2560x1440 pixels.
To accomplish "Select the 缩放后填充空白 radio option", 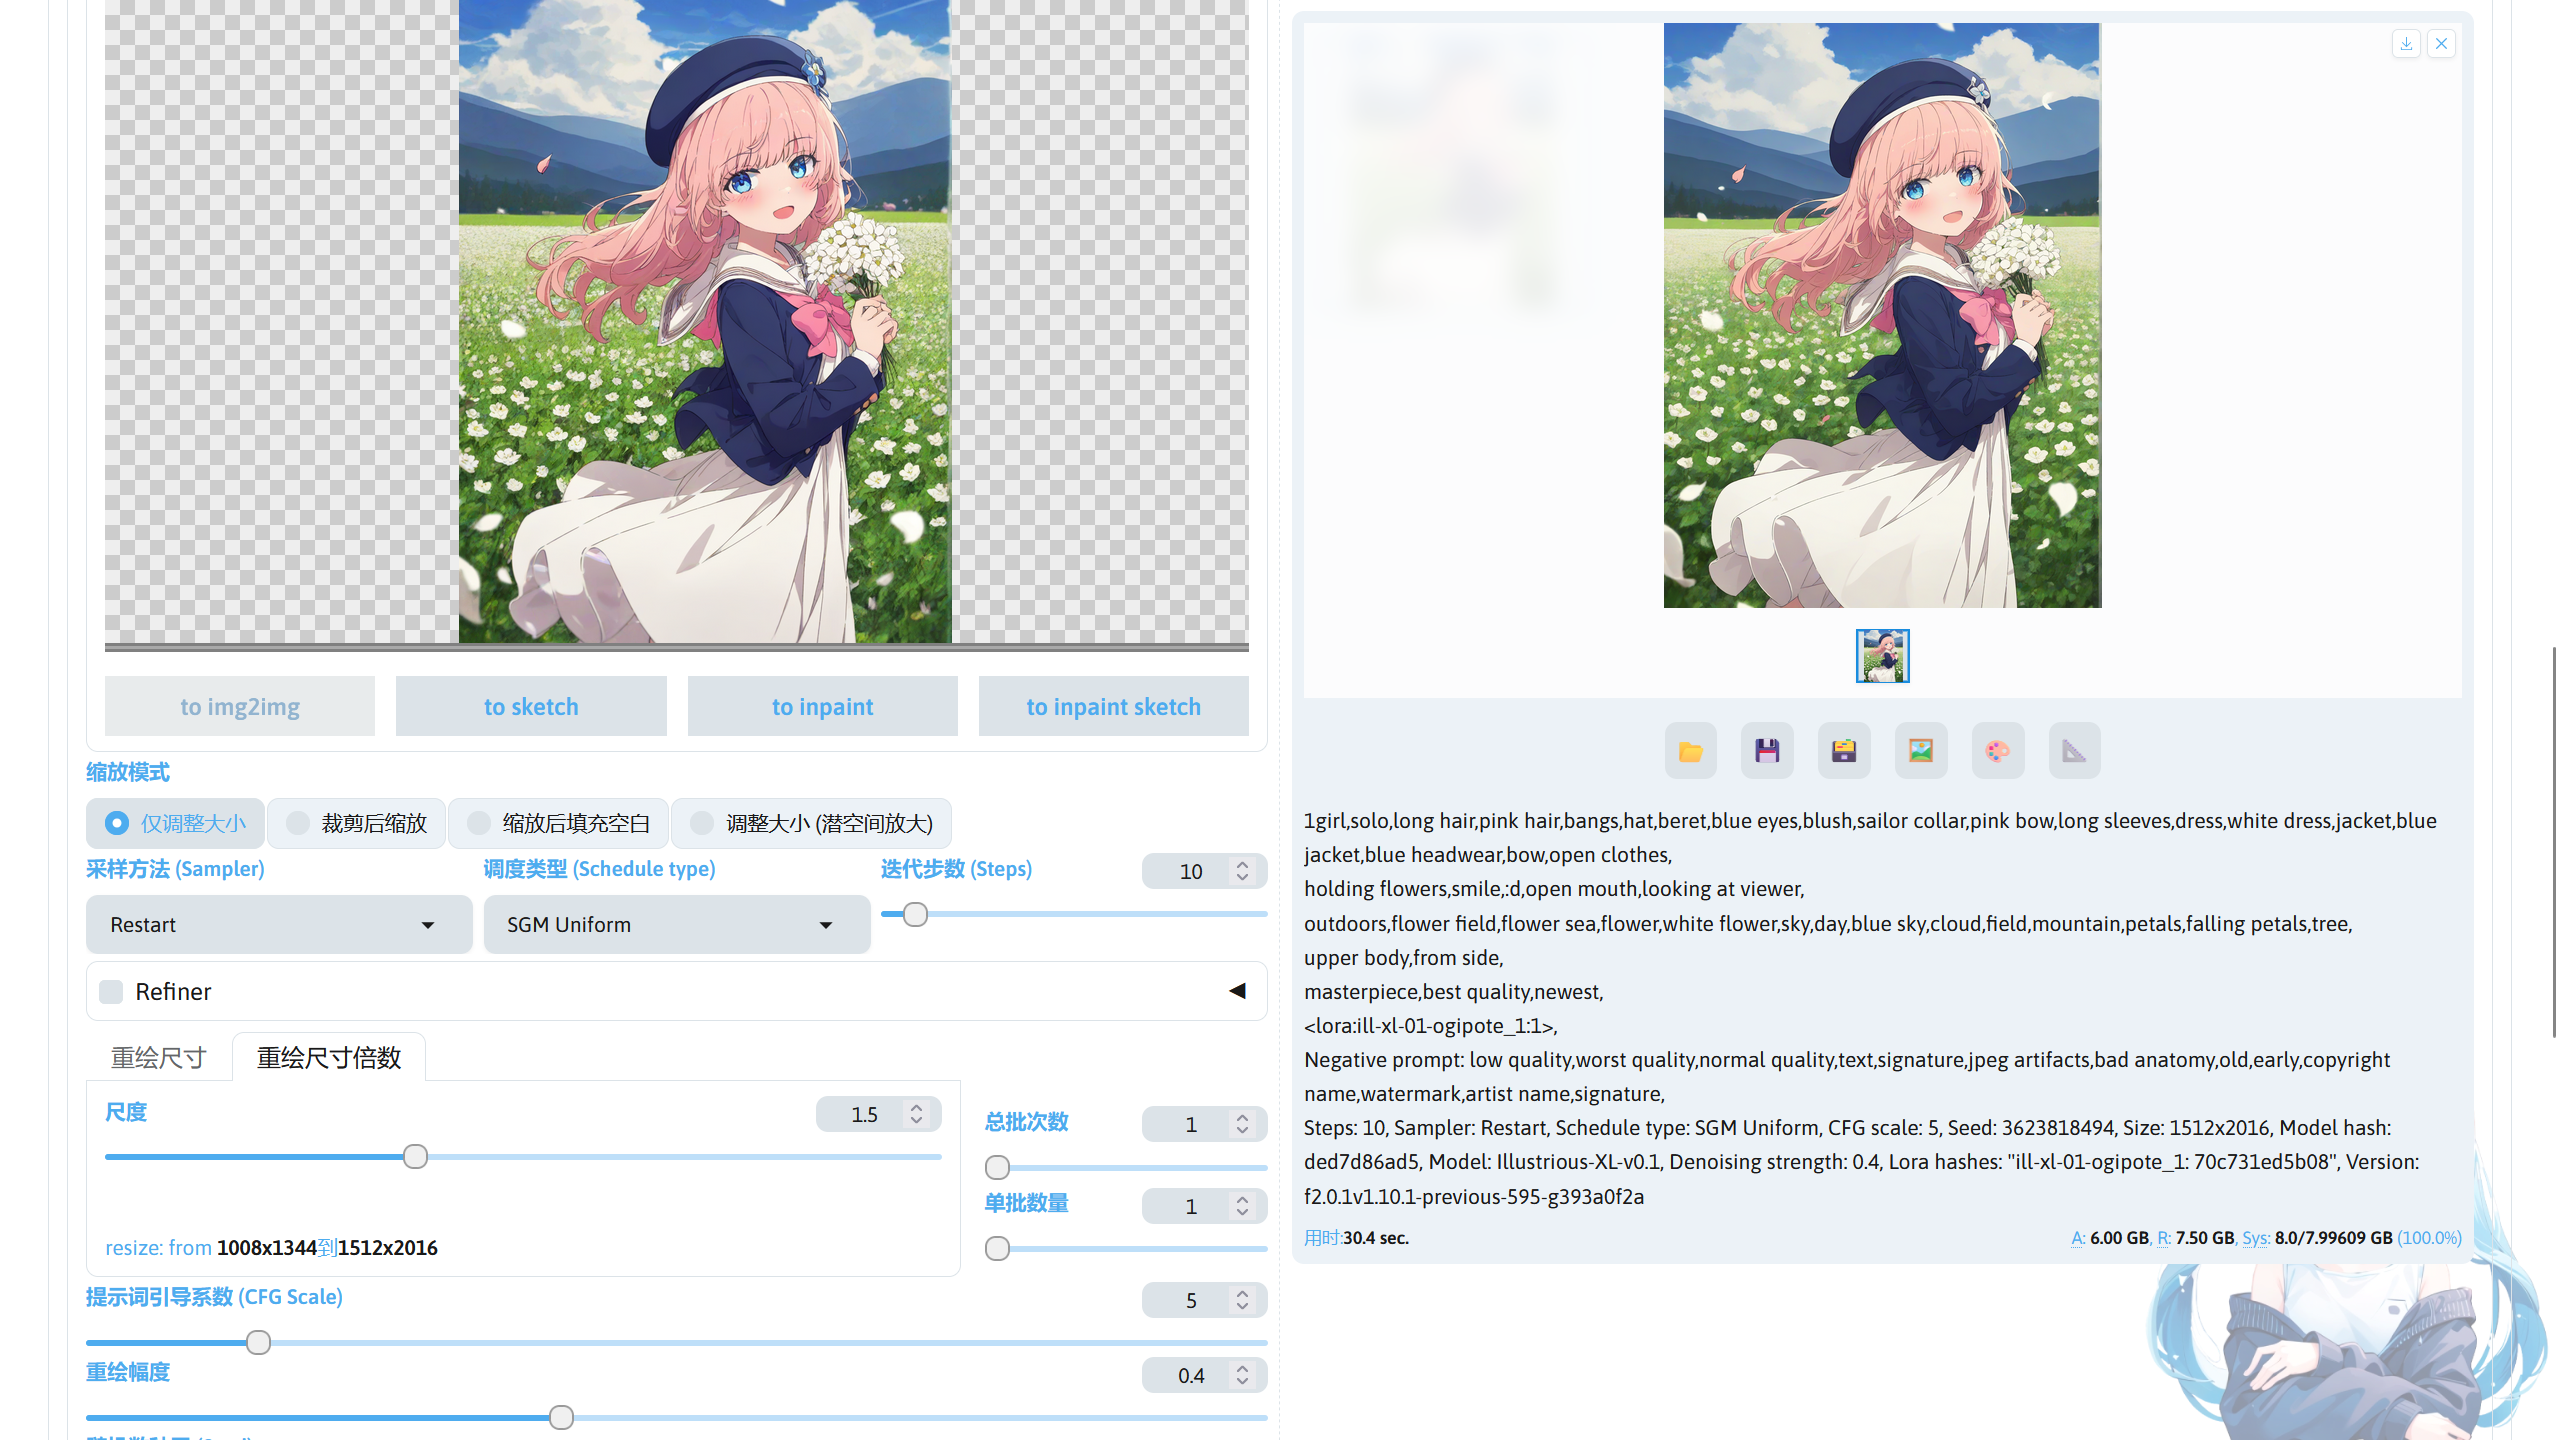I will pyautogui.click(x=560, y=823).
